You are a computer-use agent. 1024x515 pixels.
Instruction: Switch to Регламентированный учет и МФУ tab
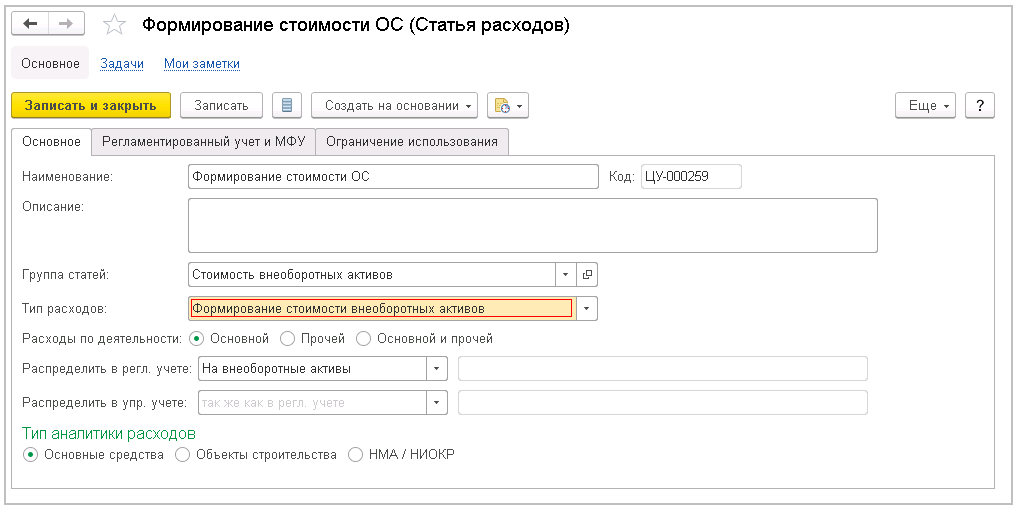click(203, 142)
